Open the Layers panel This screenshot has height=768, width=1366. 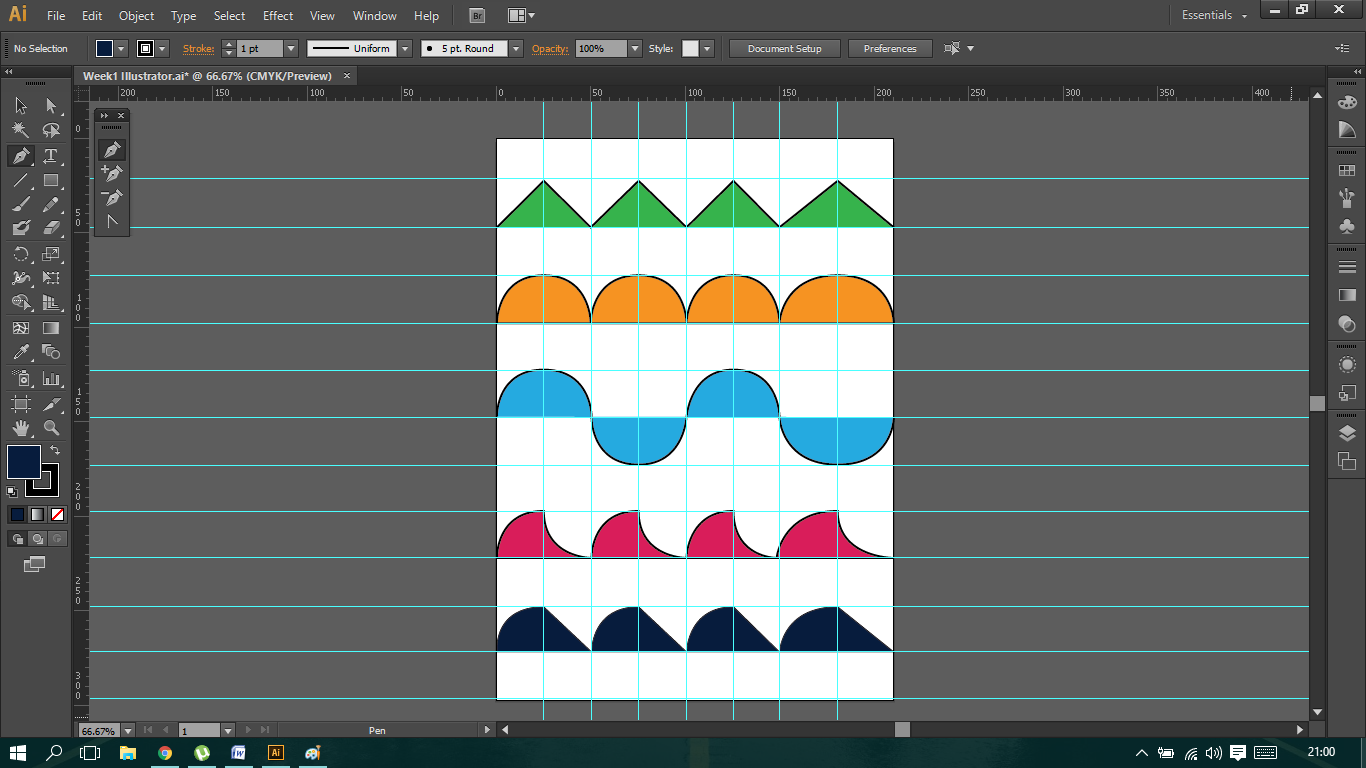click(1347, 433)
